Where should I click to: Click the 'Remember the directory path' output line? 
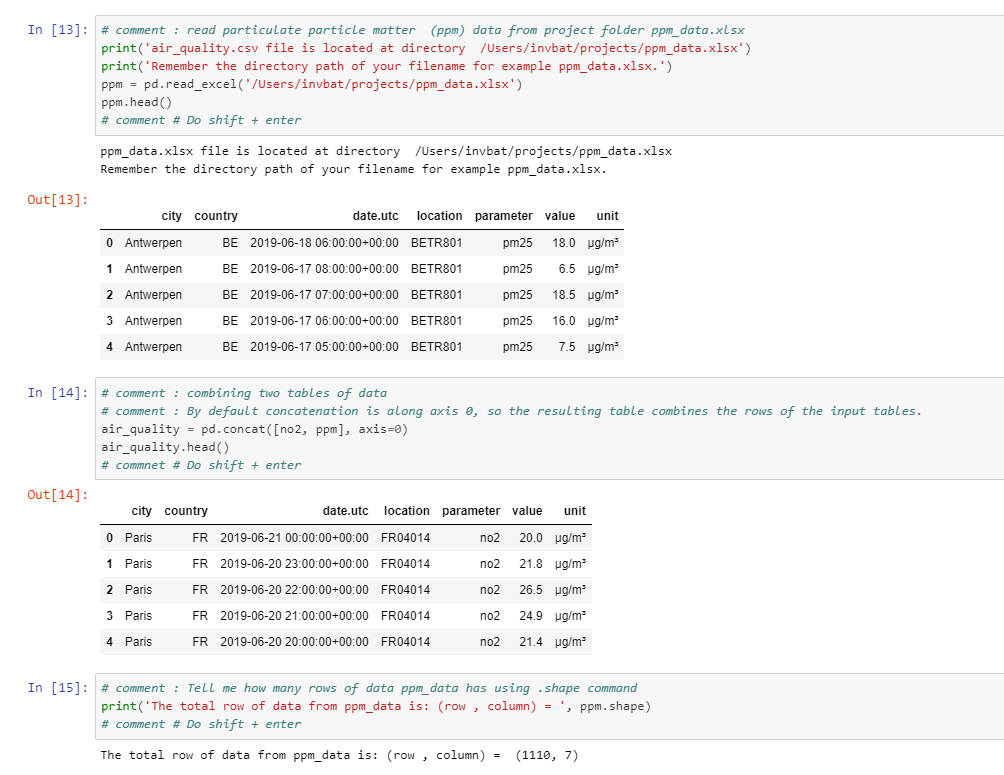coord(353,169)
